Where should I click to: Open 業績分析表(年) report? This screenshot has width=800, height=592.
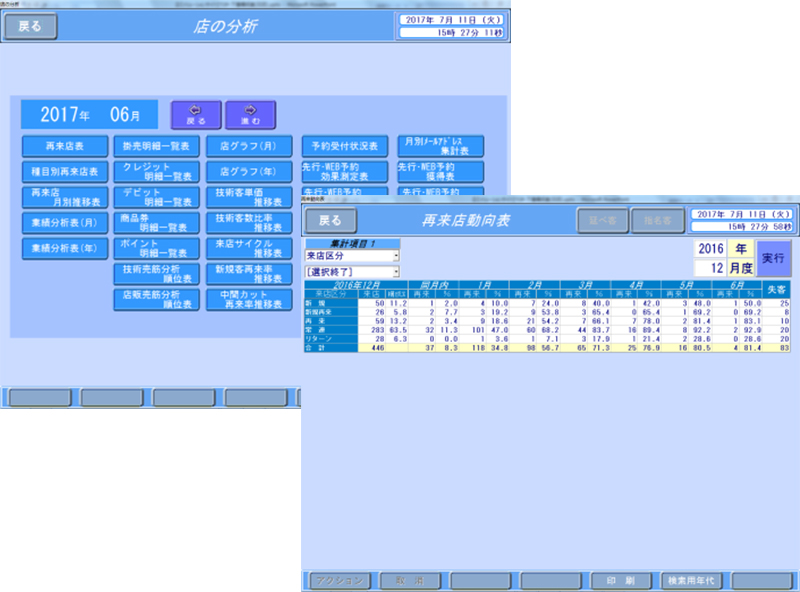pos(65,248)
